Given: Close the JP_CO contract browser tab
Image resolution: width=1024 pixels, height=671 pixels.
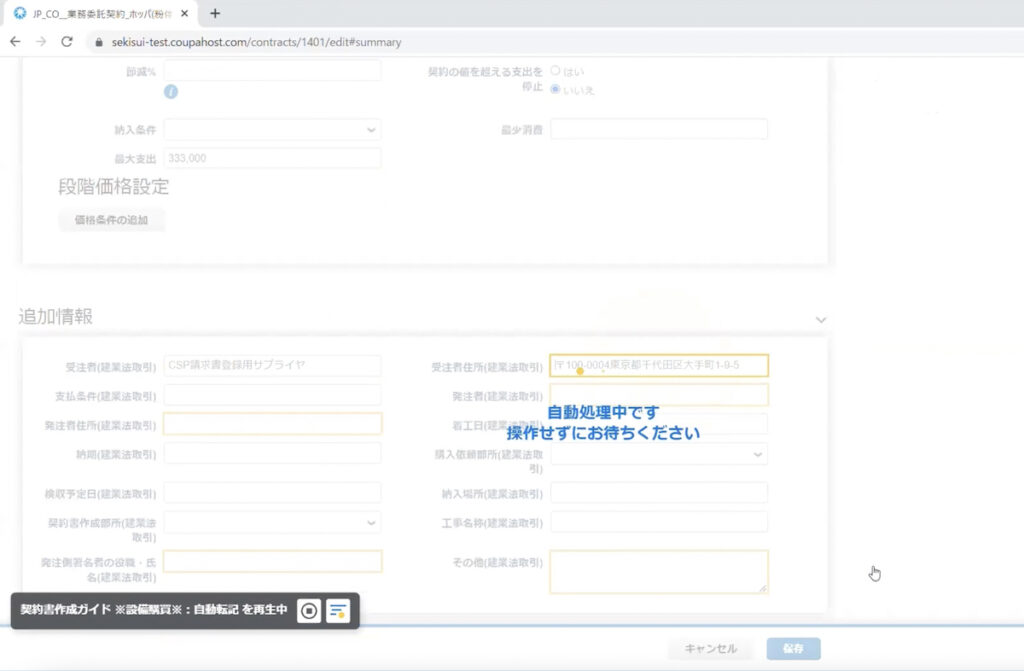Looking at the screenshot, I should coord(185,14).
